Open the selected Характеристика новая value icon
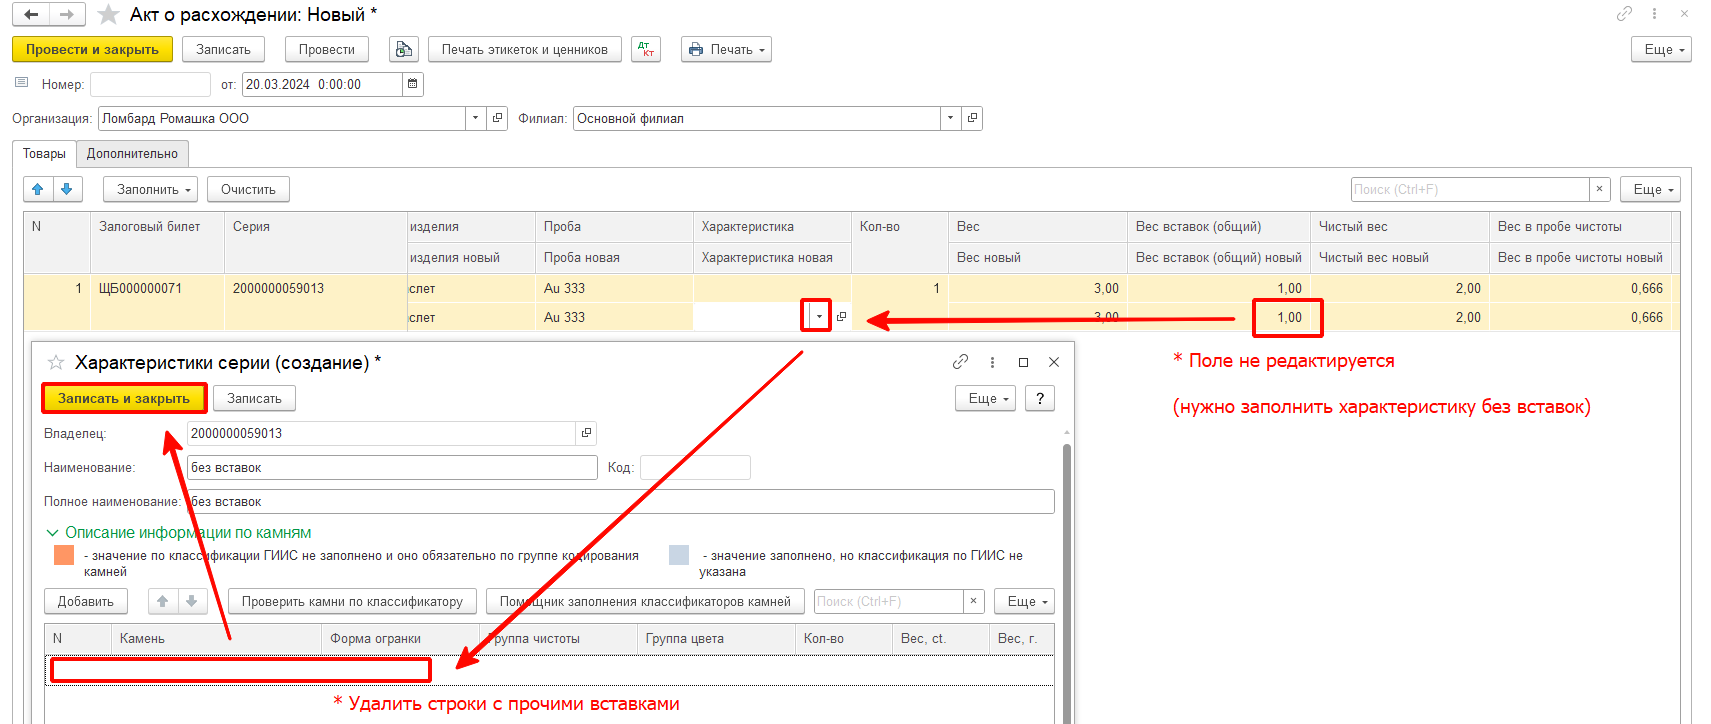The width and height of the screenshot is (1711, 724). click(x=841, y=317)
